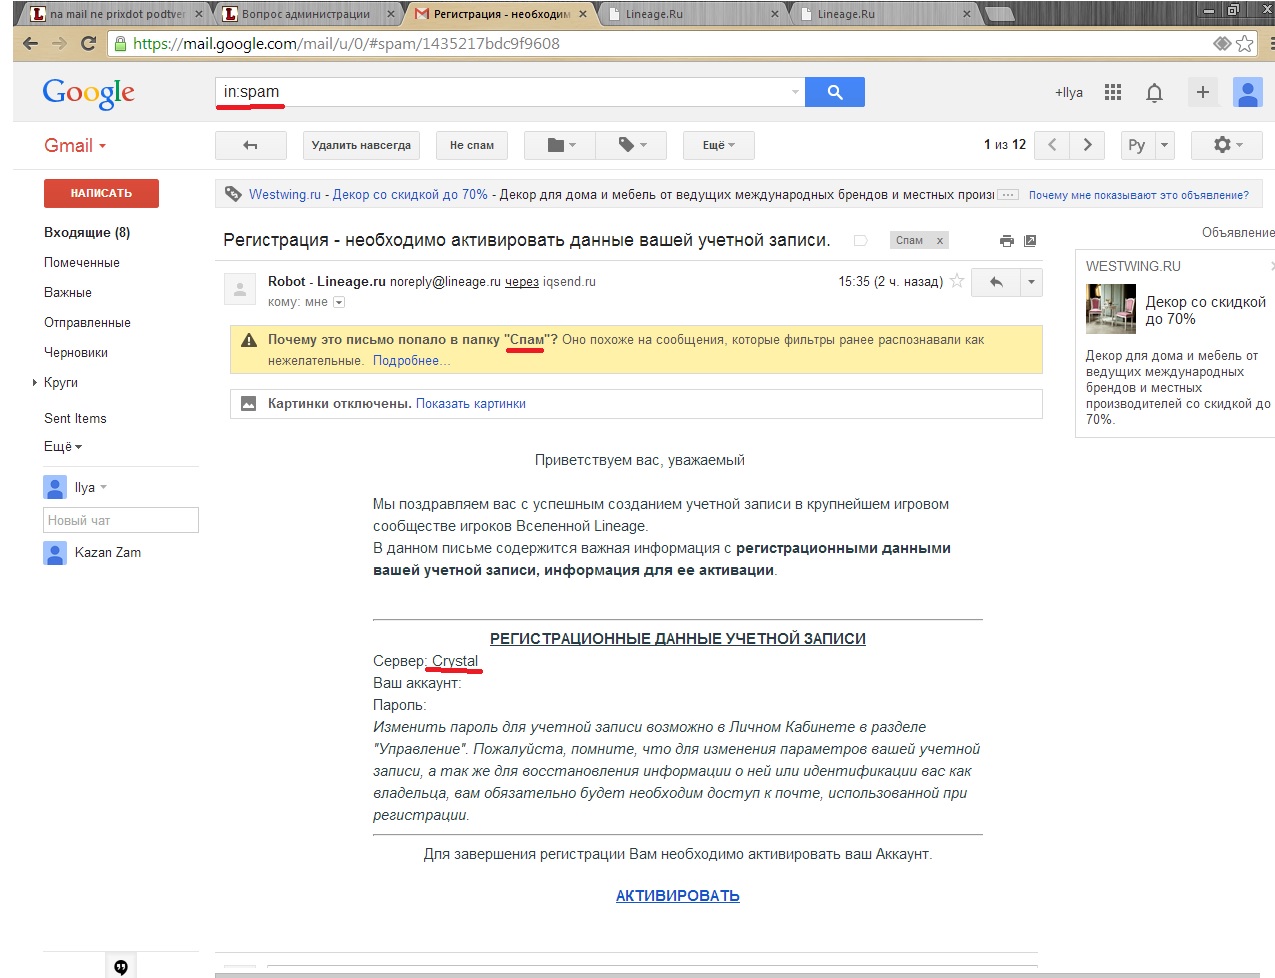Open the search options arrow in the search box
This screenshot has width=1275, height=978.
tap(796, 92)
